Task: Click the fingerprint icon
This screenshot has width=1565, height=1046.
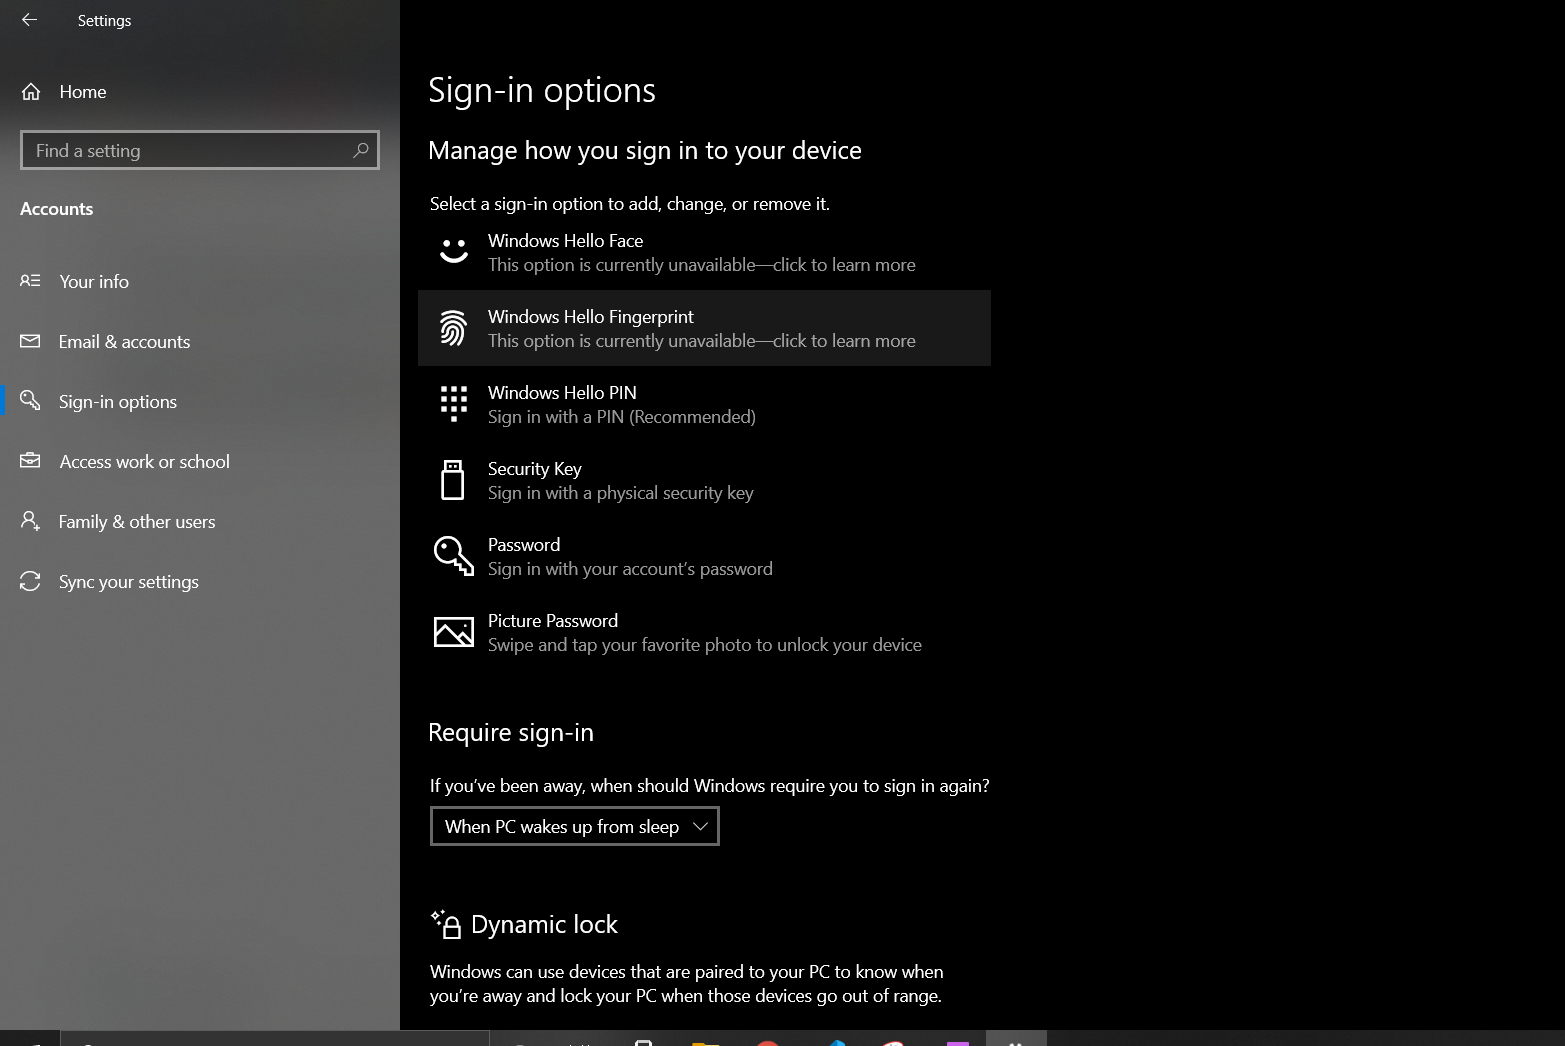Action: 453,328
